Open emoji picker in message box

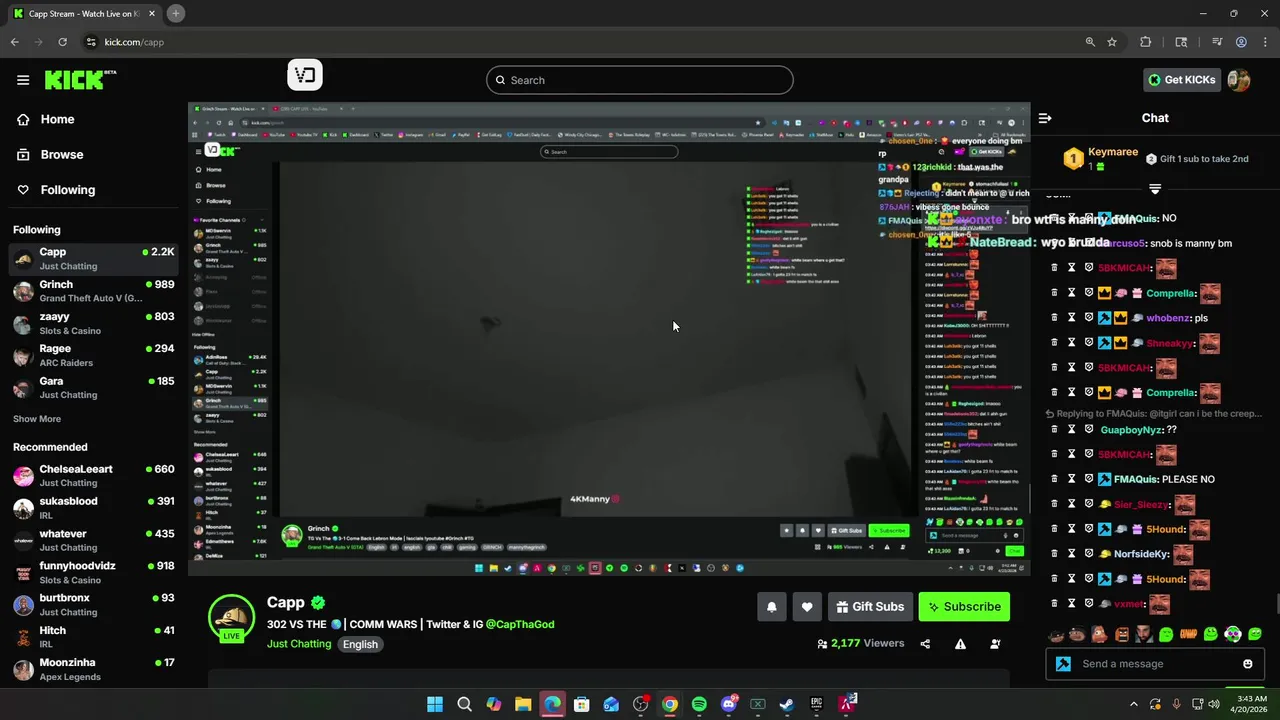pos(1247,664)
